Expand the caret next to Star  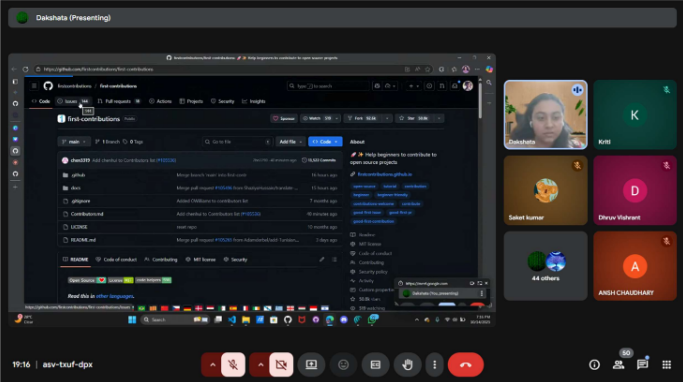pyautogui.click(x=439, y=118)
